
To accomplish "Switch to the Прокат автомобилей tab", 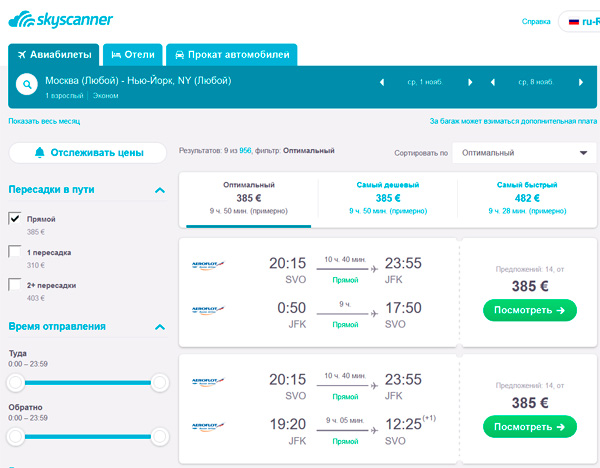I will coord(231,55).
